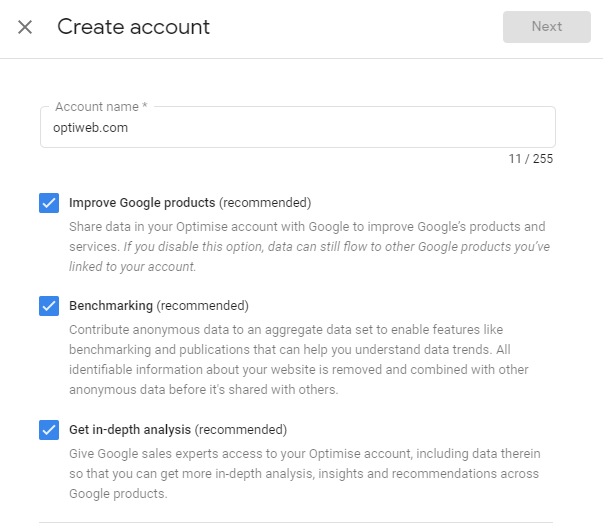
Task: Uncheck the Improve Google products checkbox
Action: pyautogui.click(x=49, y=203)
